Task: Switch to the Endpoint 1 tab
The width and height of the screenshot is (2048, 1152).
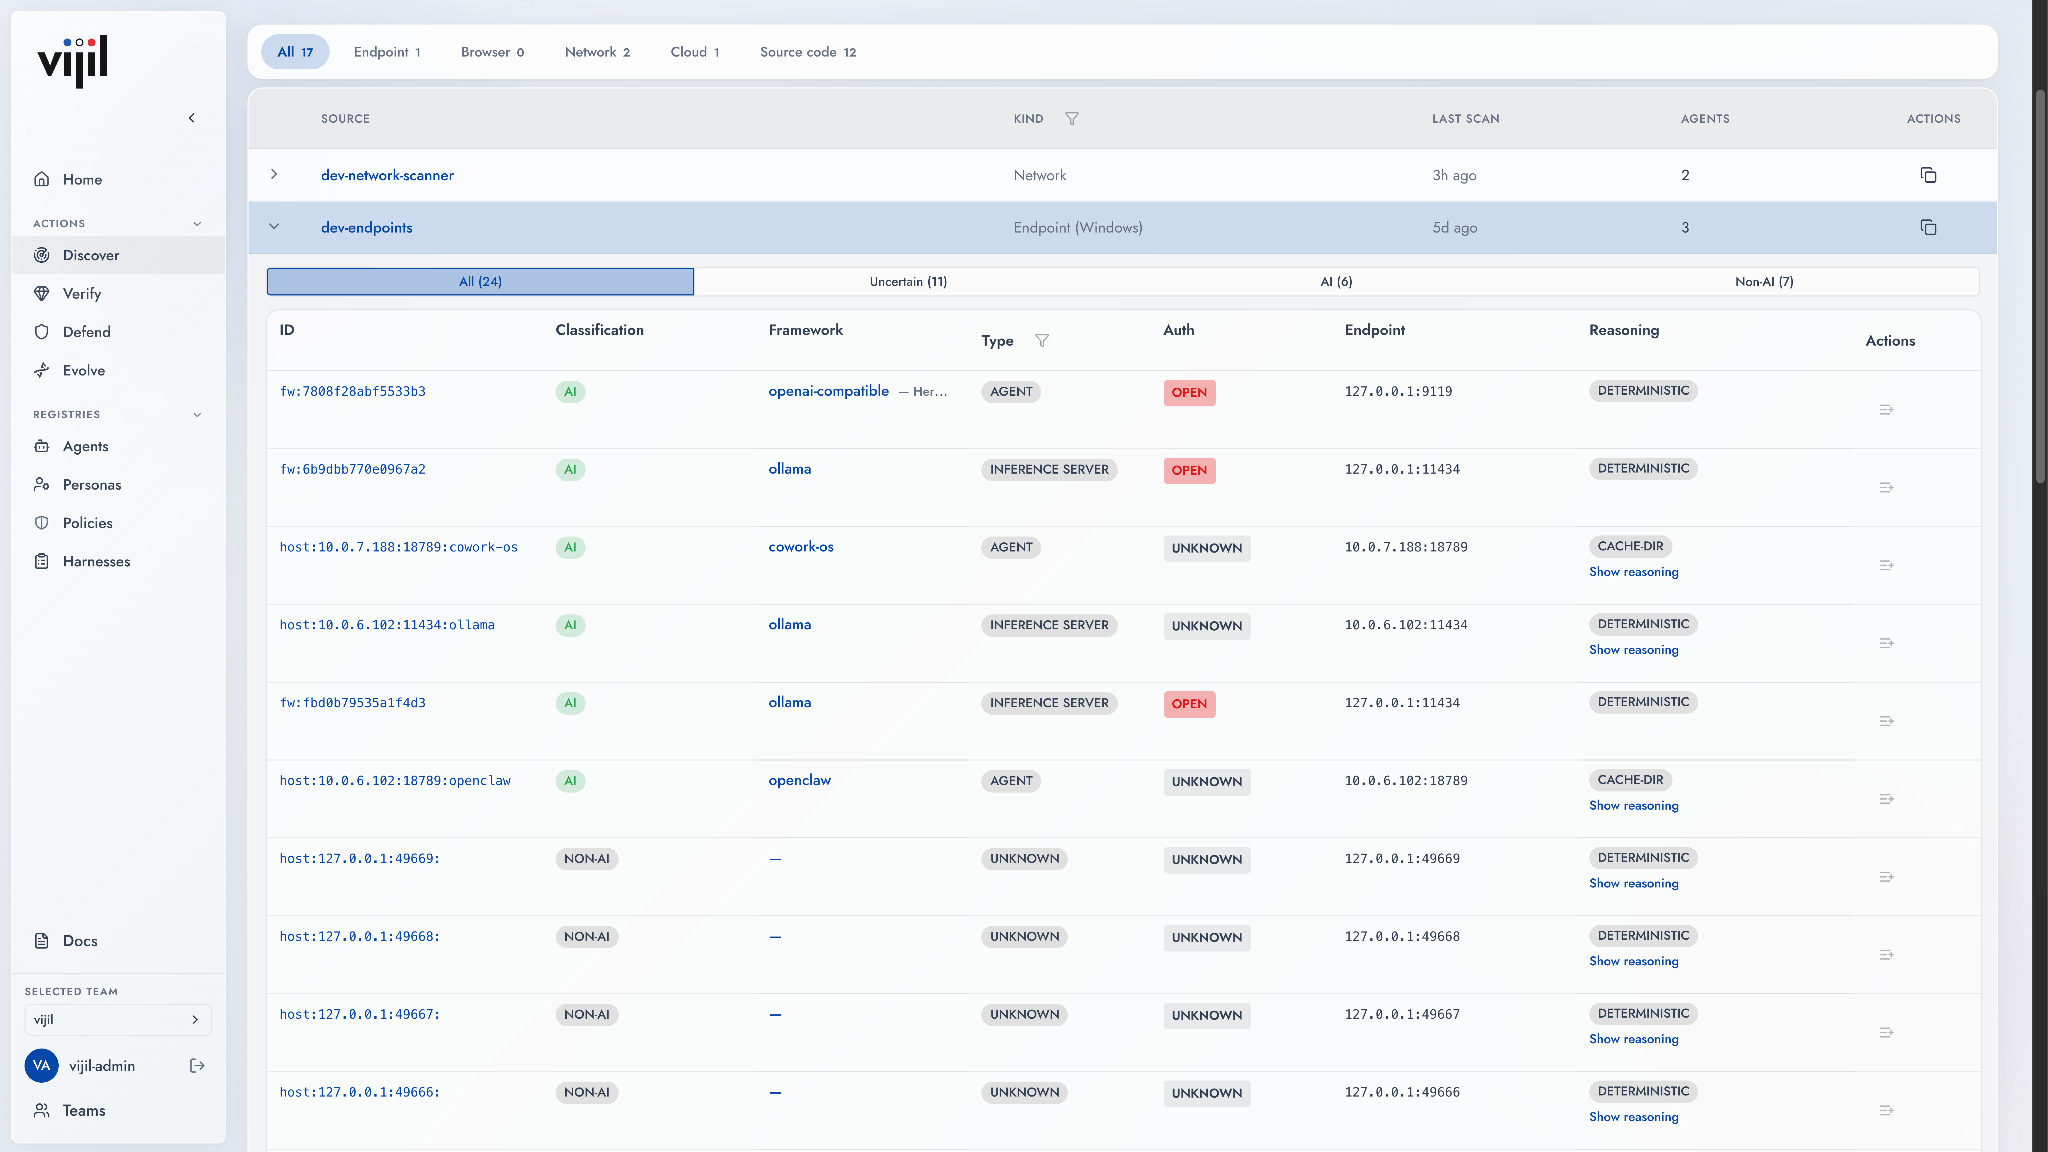Action: 387,52
